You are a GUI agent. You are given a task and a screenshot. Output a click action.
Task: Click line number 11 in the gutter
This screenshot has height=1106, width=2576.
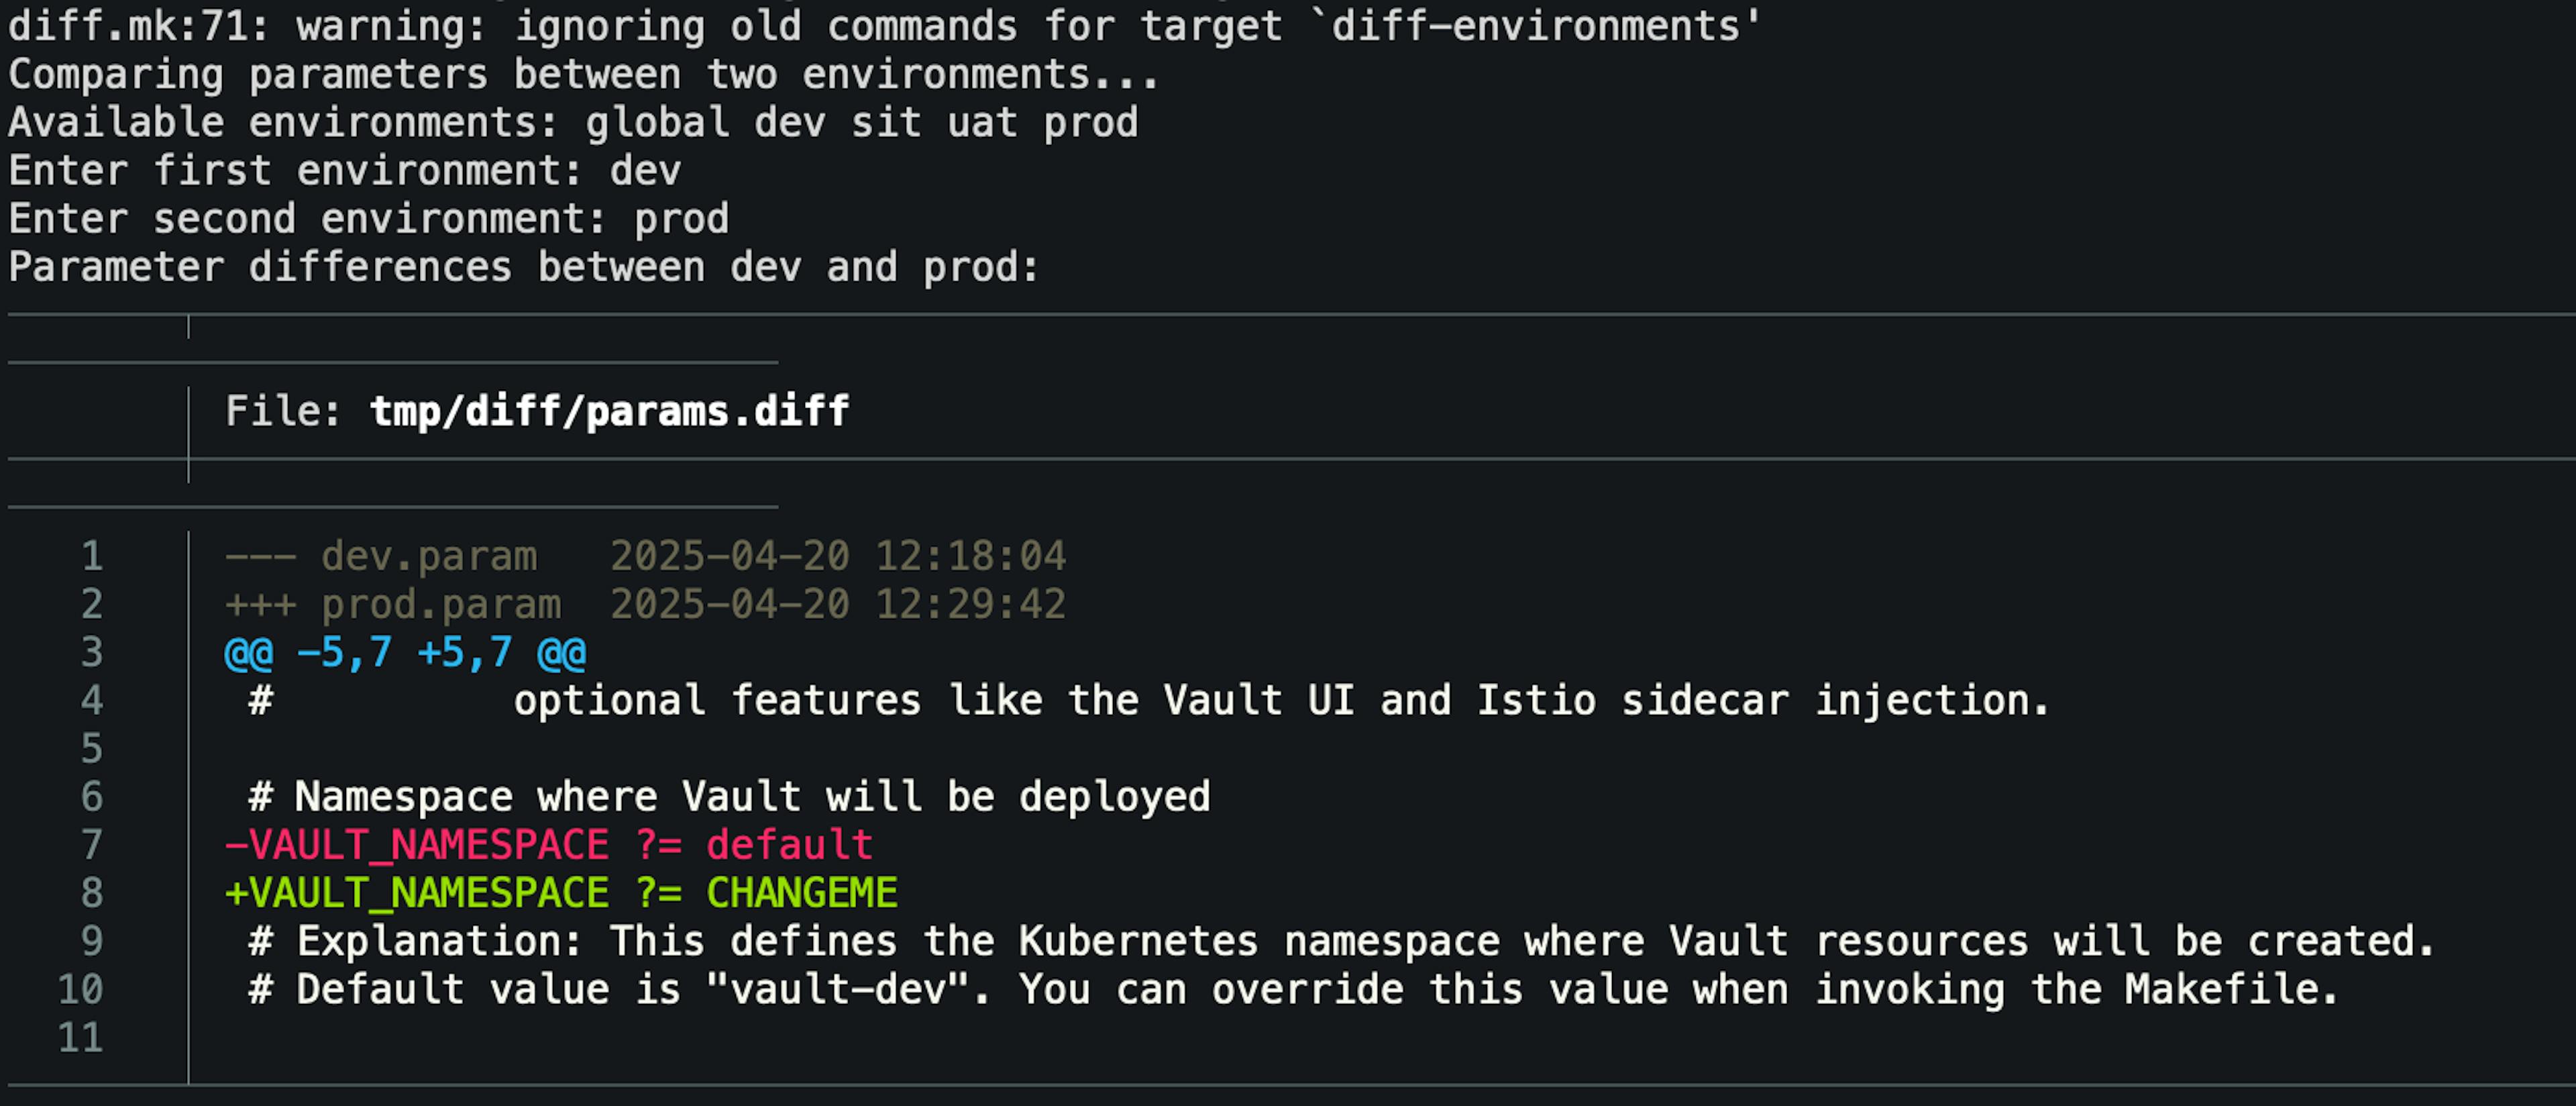[x=81, y=1037]
